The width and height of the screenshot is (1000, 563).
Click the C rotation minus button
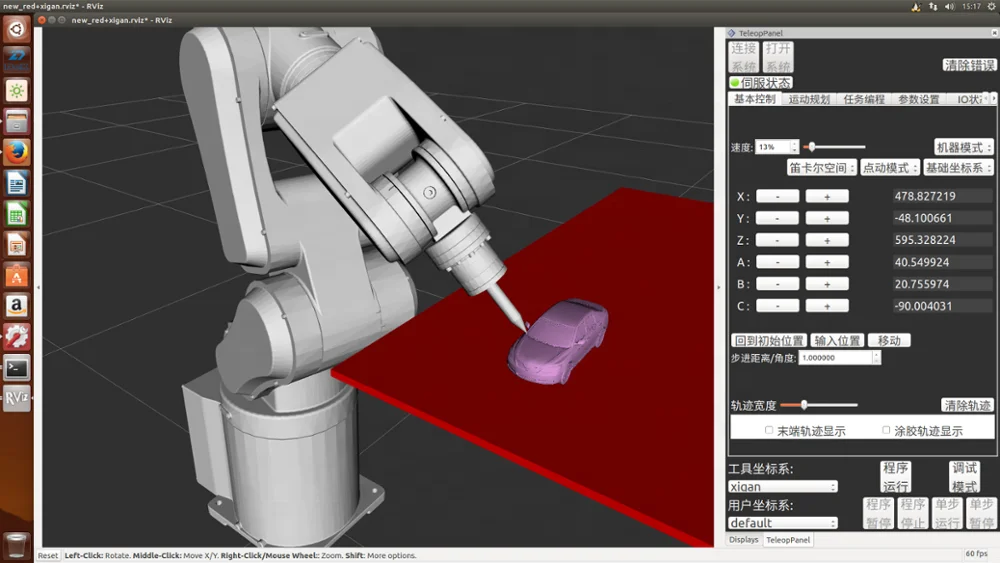coord(777,306)
